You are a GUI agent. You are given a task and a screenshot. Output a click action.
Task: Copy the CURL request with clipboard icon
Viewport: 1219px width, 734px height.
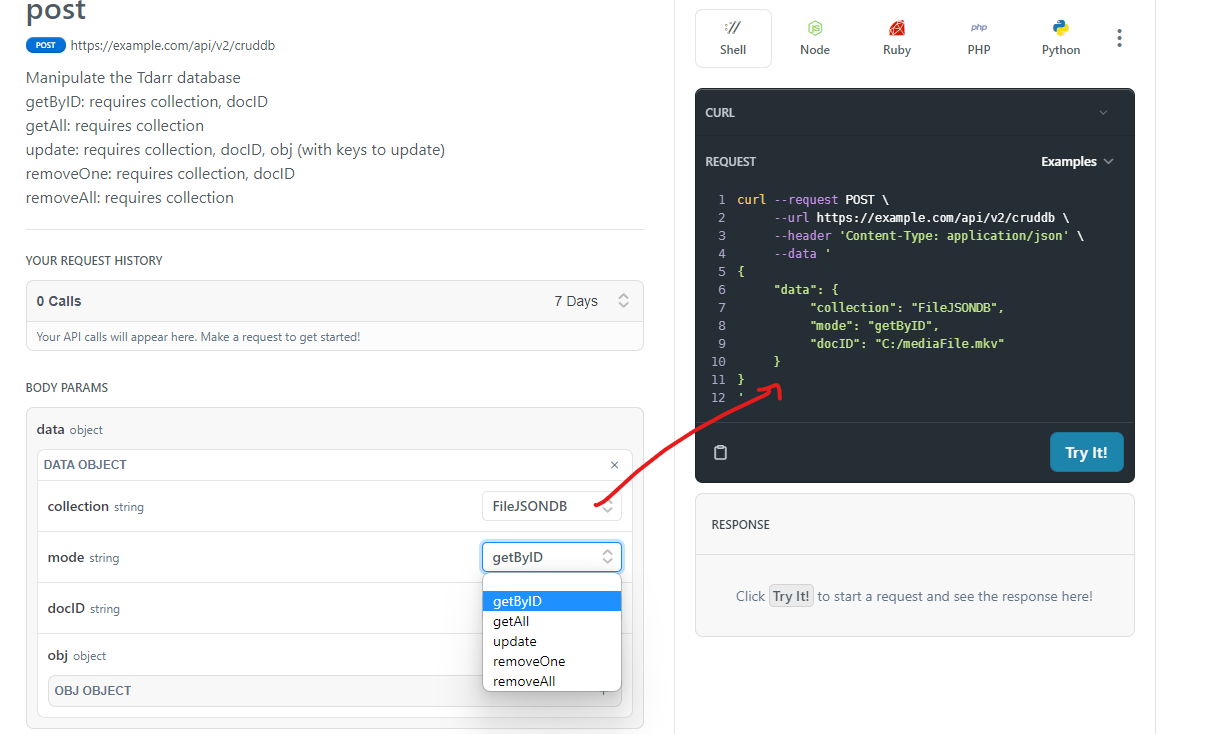pyautogui.click(x=720, y=452)
